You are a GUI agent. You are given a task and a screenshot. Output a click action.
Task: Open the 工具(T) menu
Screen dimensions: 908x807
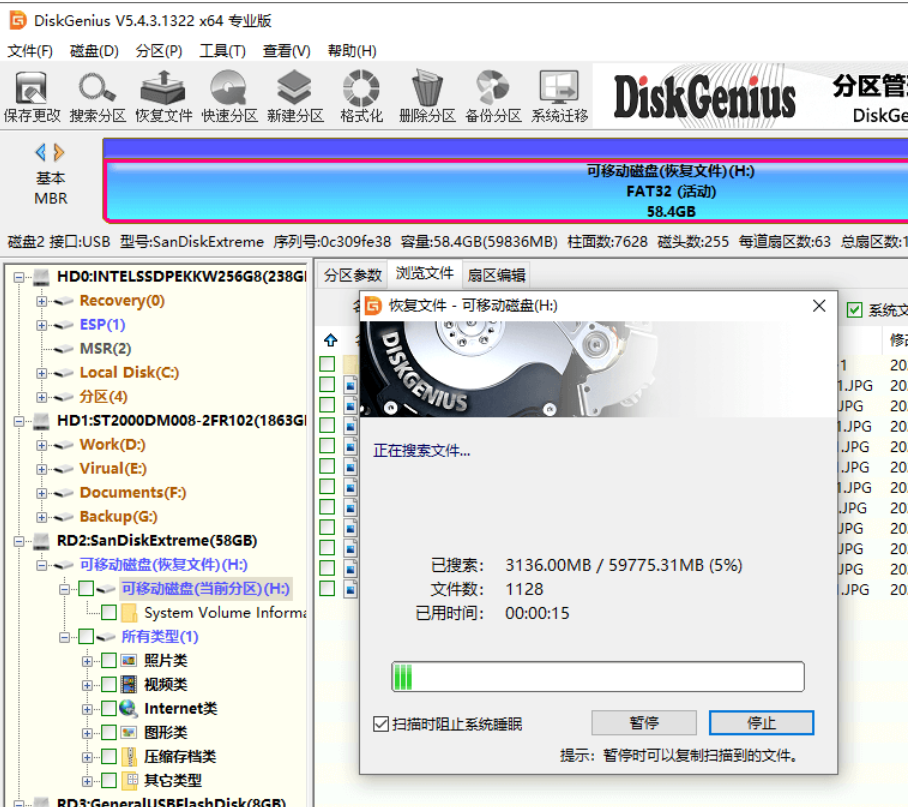pos(222,51)
